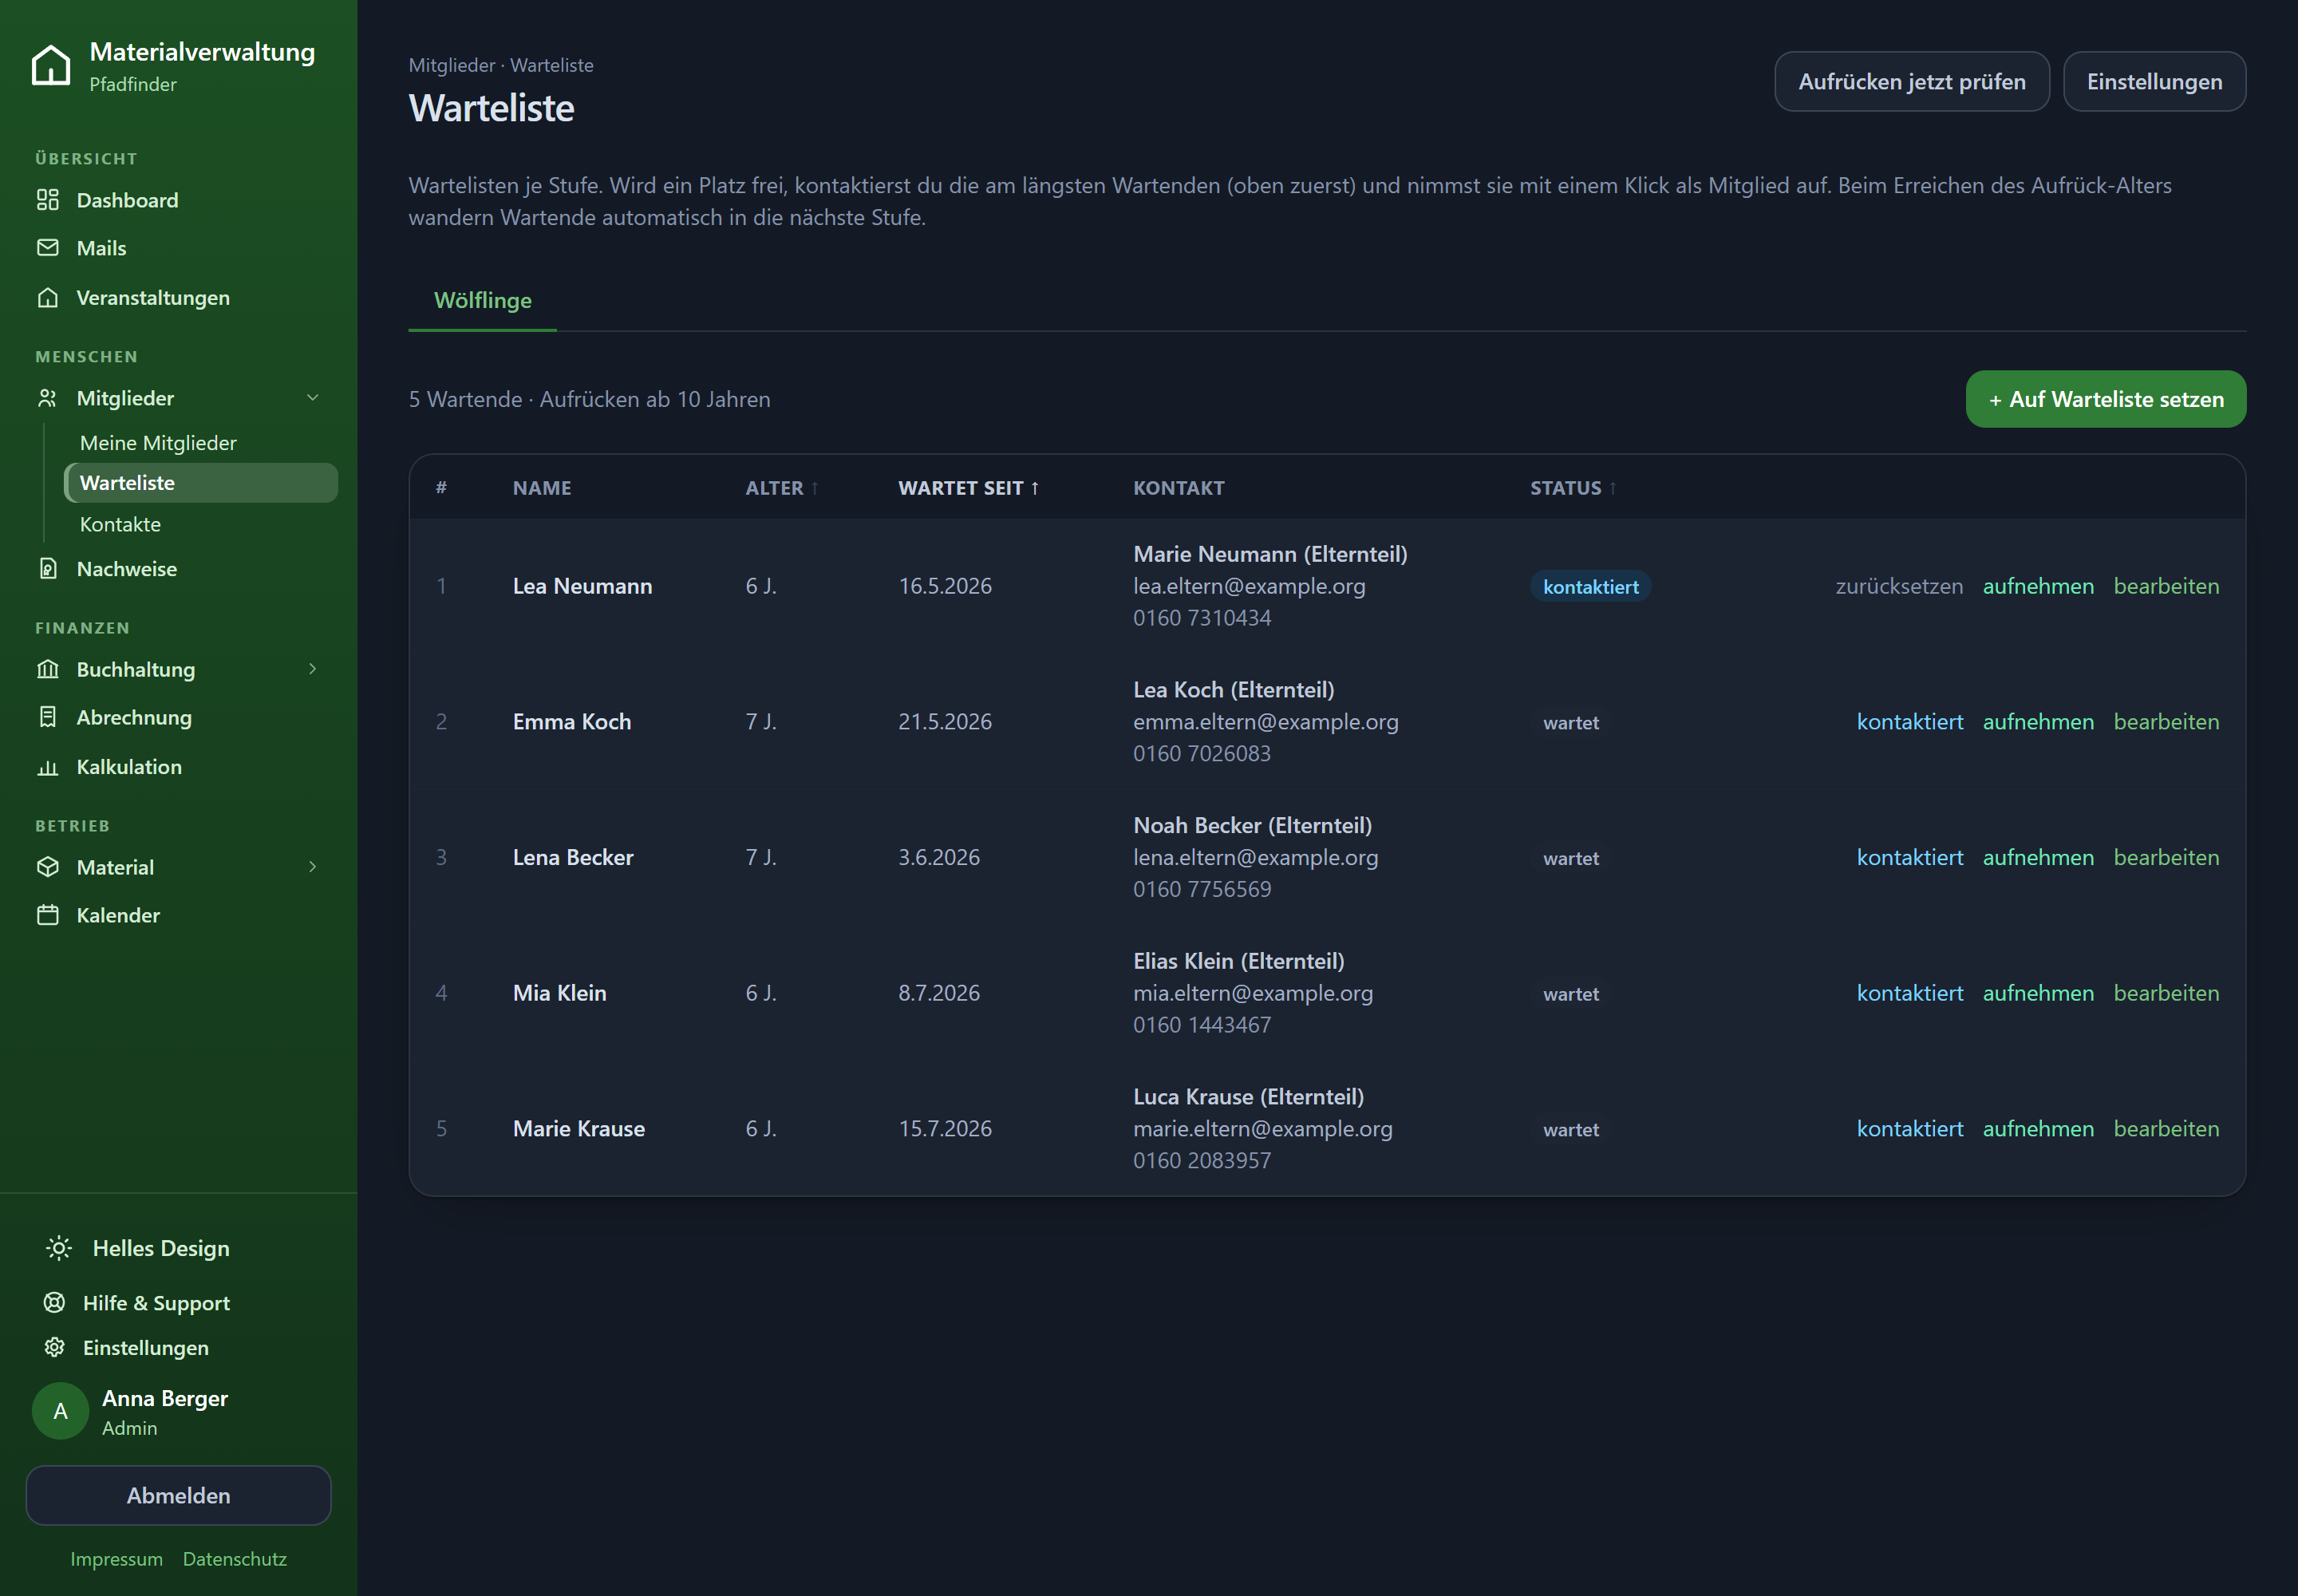This screenshot has width=2298, height=1596.
Task: Click the Buchhaltung bank icon
Action: [x=48, y=669]
